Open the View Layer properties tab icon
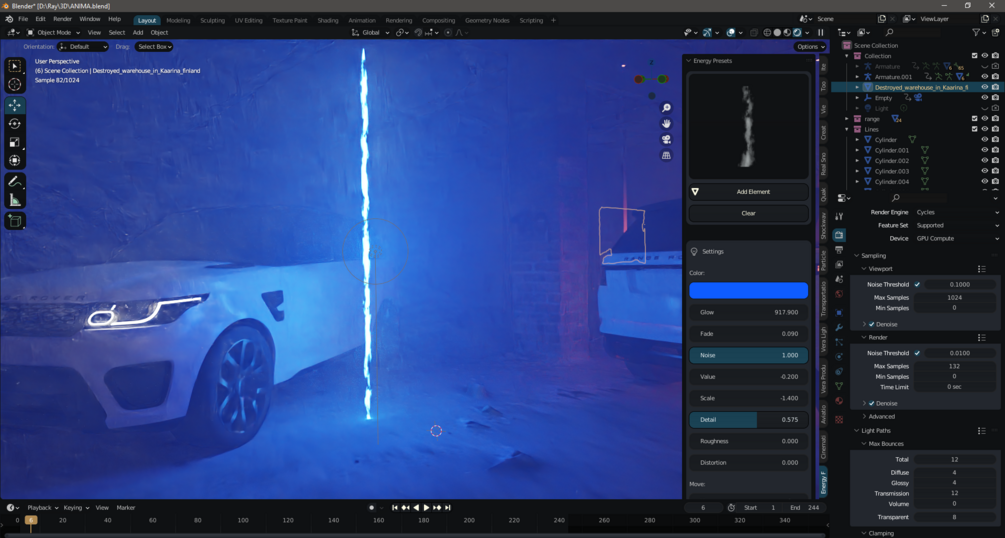Screen dimensions: 1005x538 [839, 264]
